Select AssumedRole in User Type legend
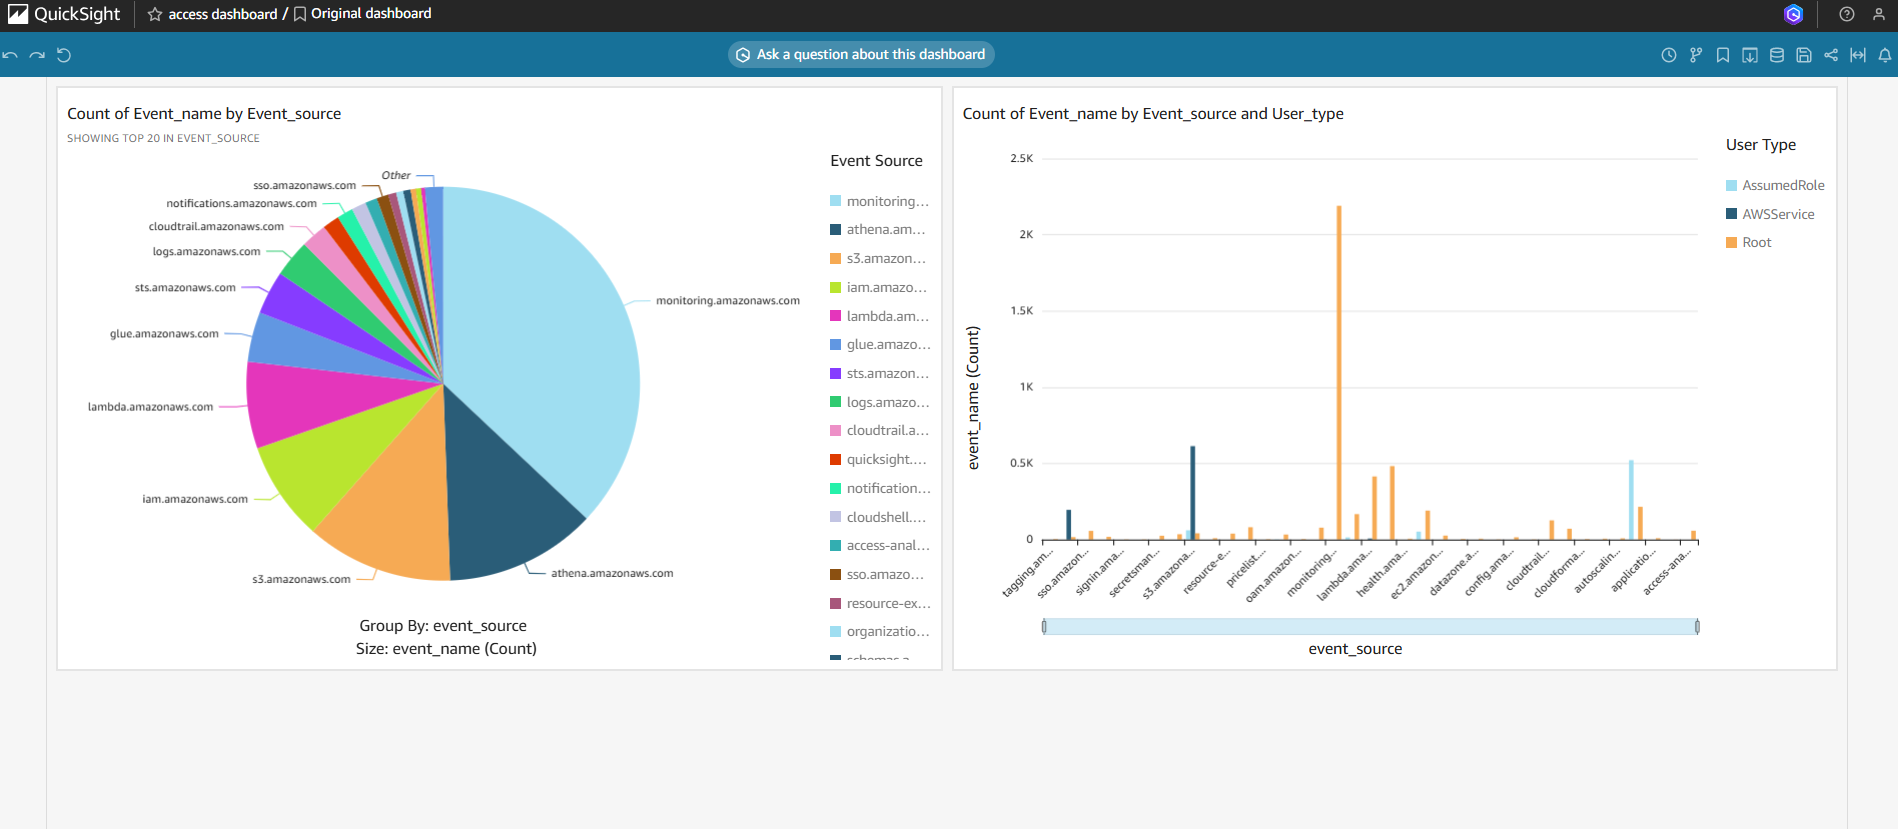Viewport: 1898px width, 829px height. pyautogui.click(x=1775, y=185)
